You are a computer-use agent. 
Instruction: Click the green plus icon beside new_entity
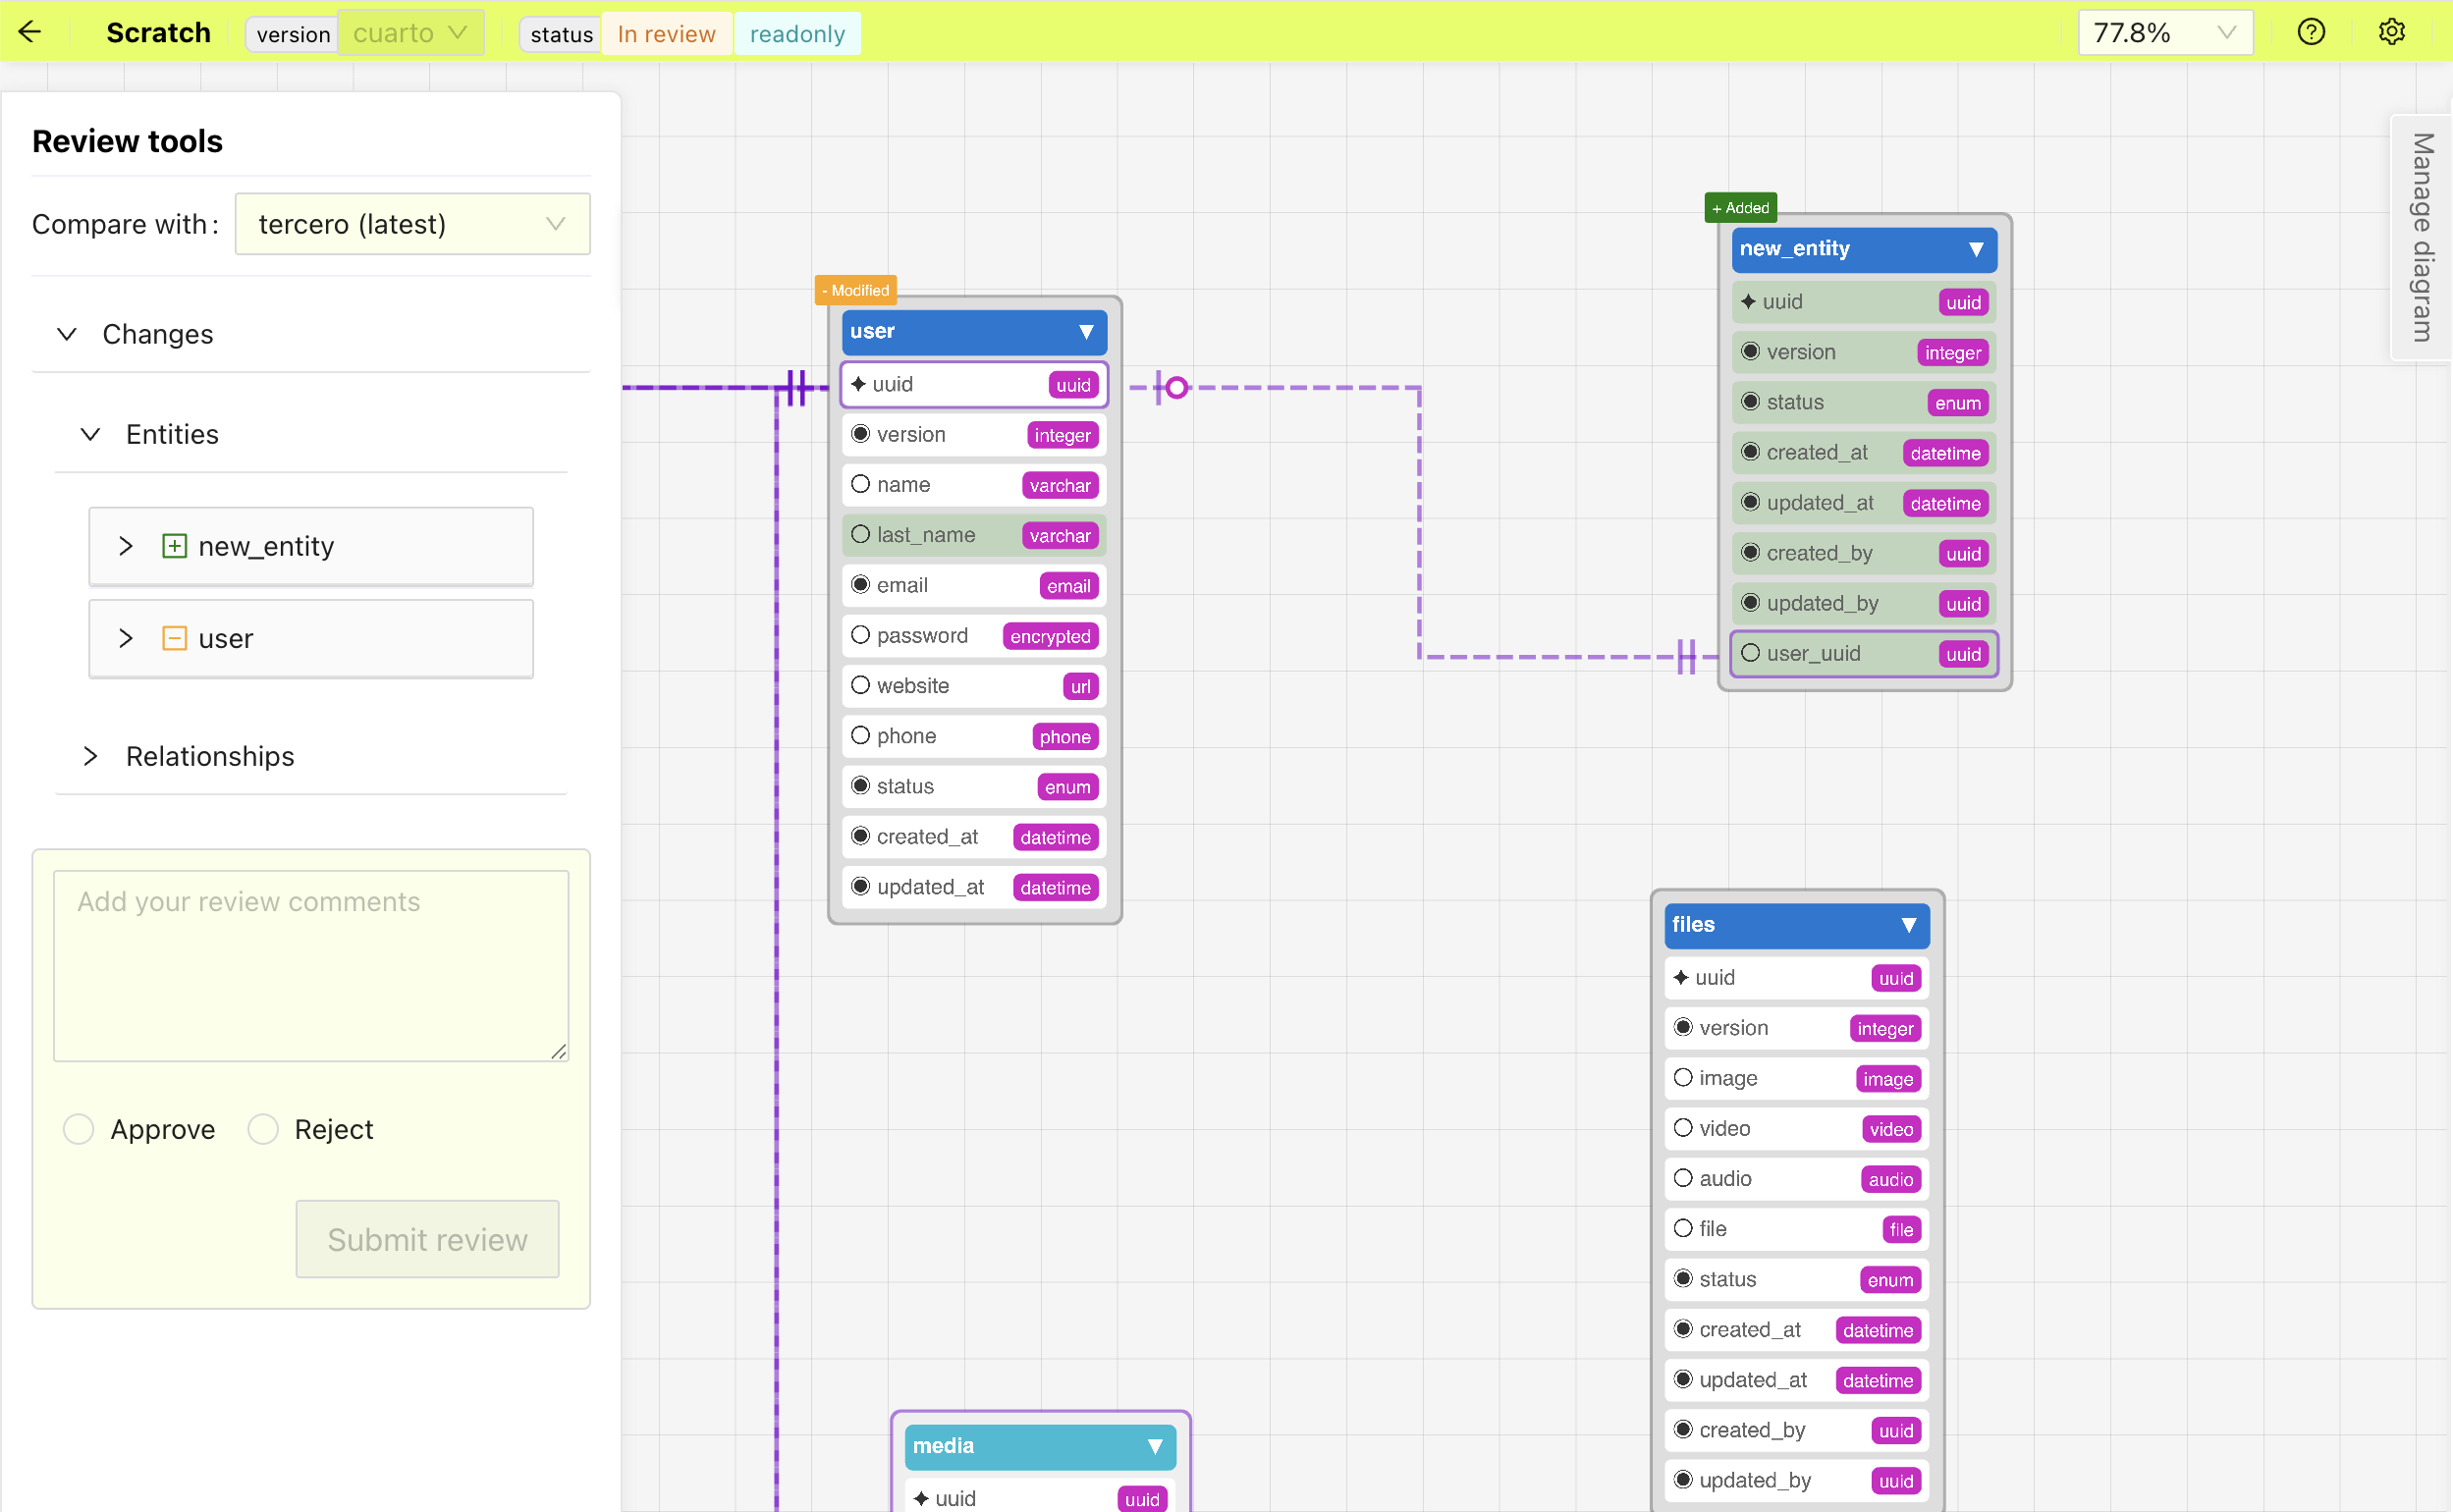coord(174,546)
